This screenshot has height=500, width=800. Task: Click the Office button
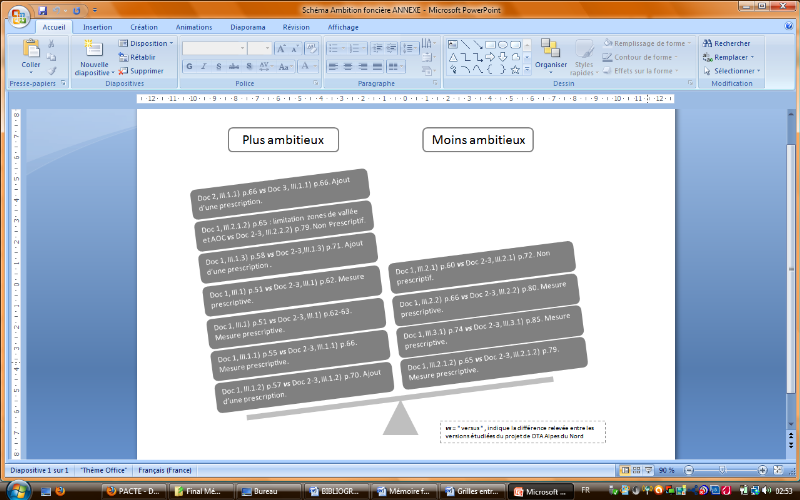(19, 16)
